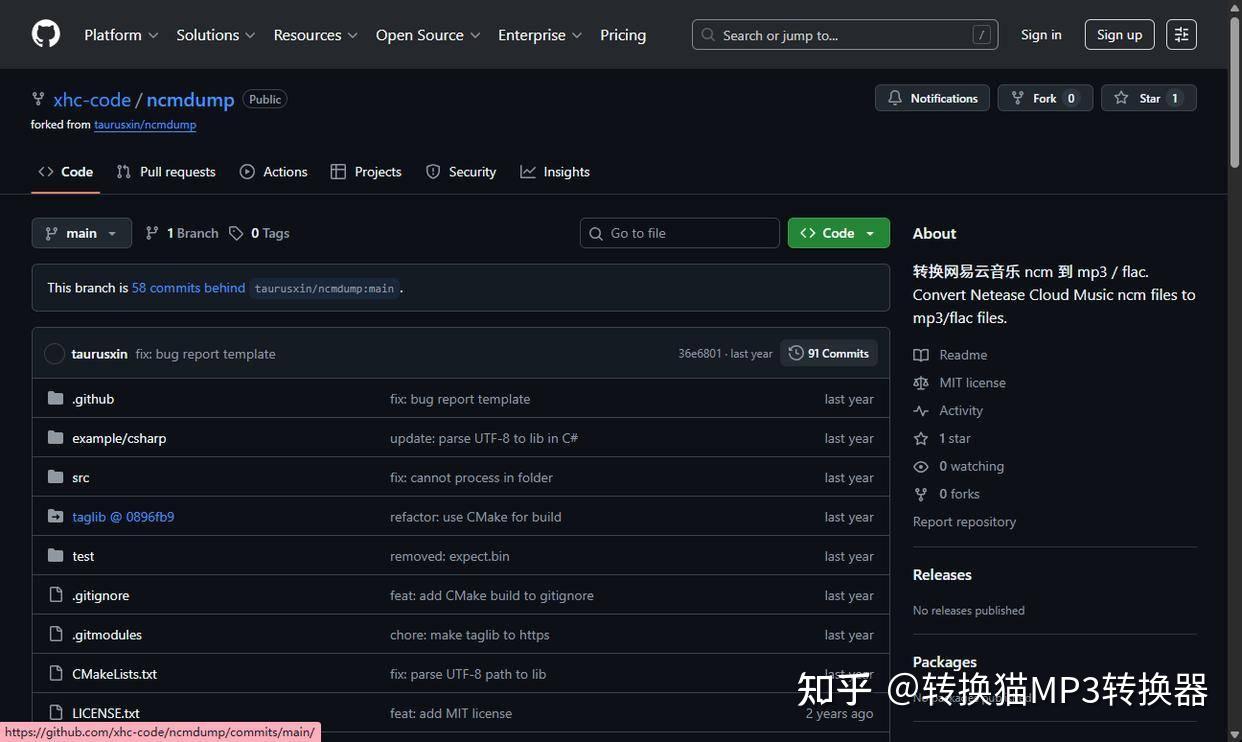Click the Activity pulse icon
The width and height of the screenshot is (1242, 742).
tap(921, 410)
